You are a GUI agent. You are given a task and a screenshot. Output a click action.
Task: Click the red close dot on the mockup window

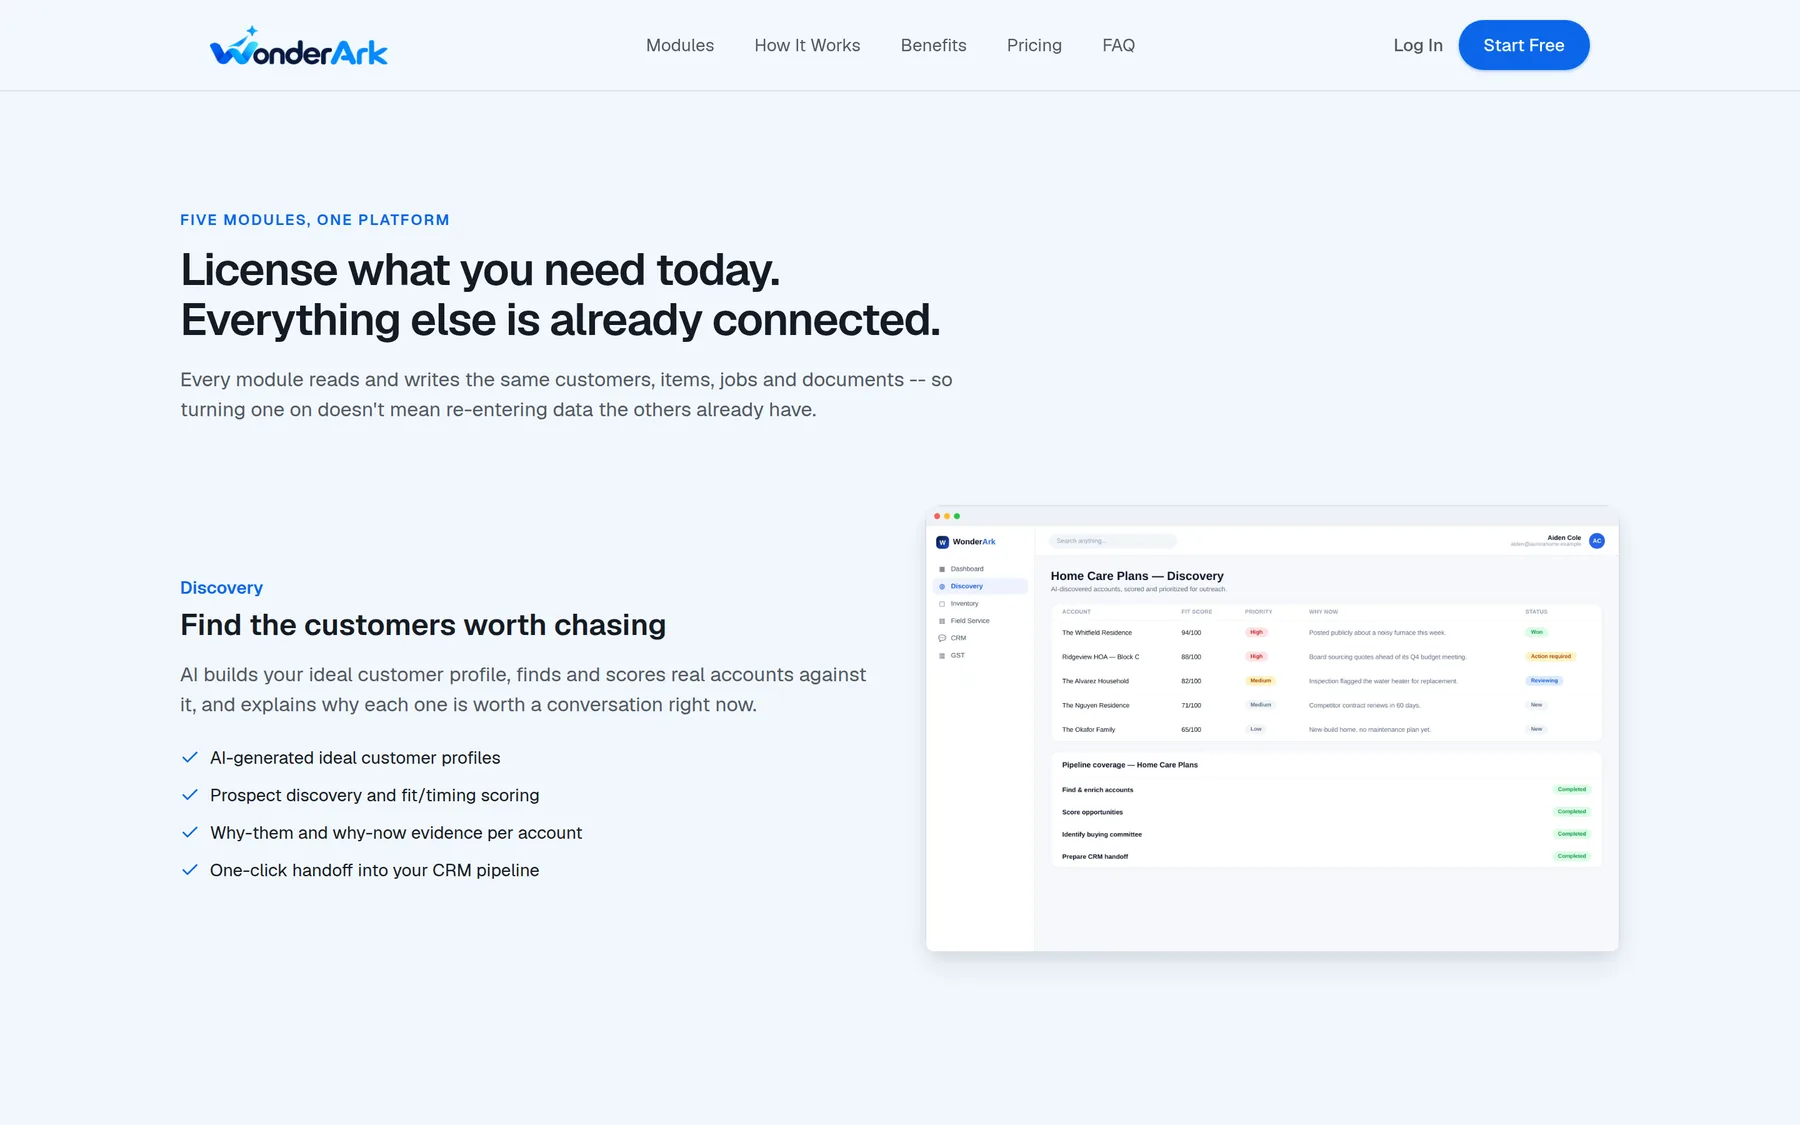click(x=937, y=516)
